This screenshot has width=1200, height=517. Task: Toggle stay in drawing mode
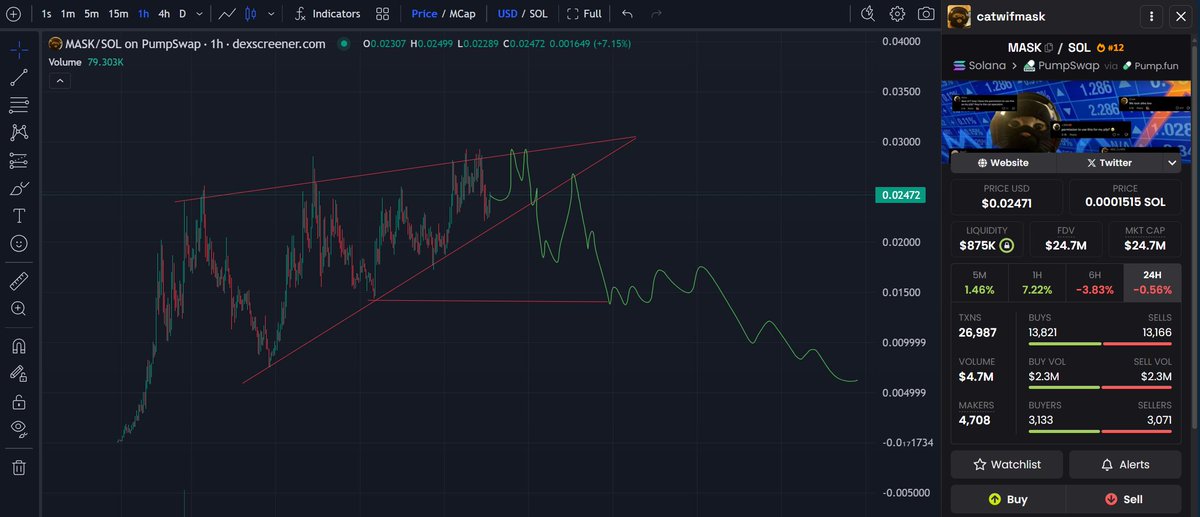[19, 374]
